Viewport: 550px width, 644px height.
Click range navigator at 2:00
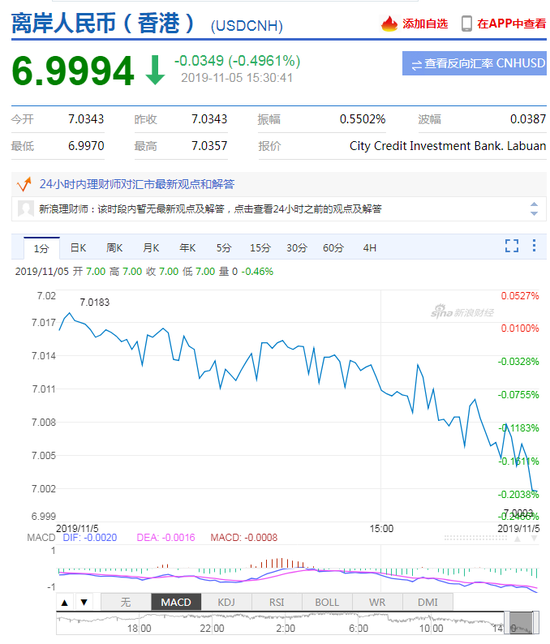click(285, 629)
